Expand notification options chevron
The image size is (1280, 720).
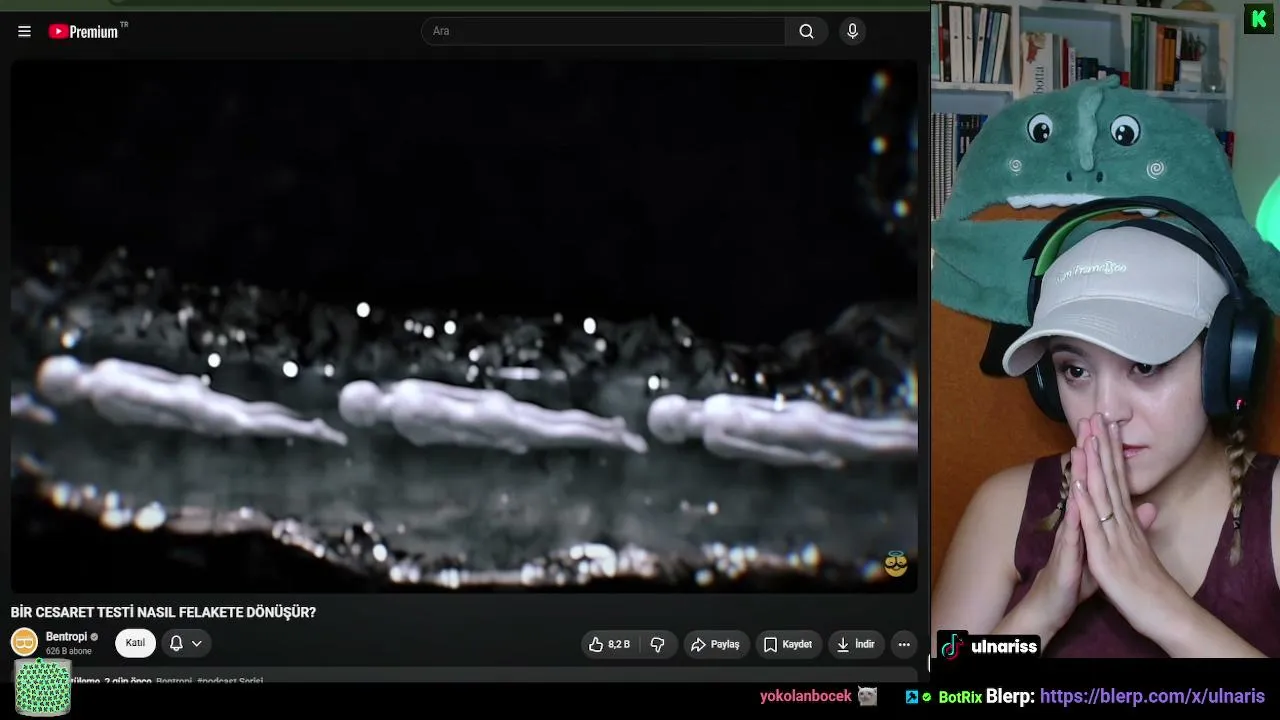pos(197,643)
